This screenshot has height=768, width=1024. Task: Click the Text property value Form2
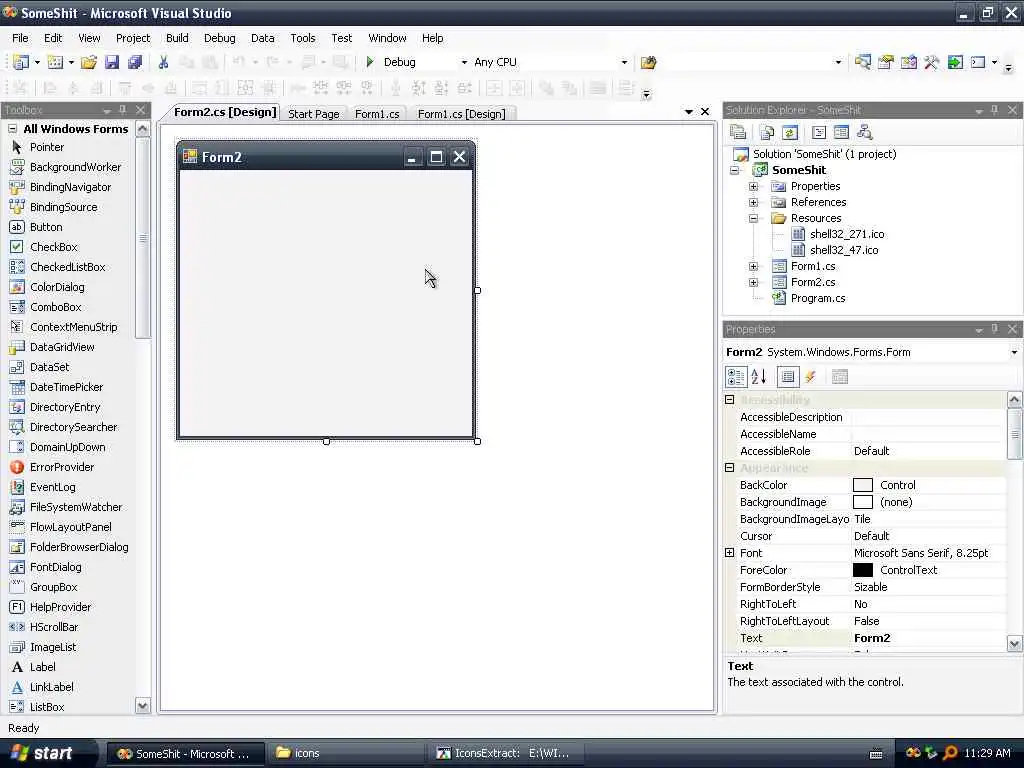point(872,638)
